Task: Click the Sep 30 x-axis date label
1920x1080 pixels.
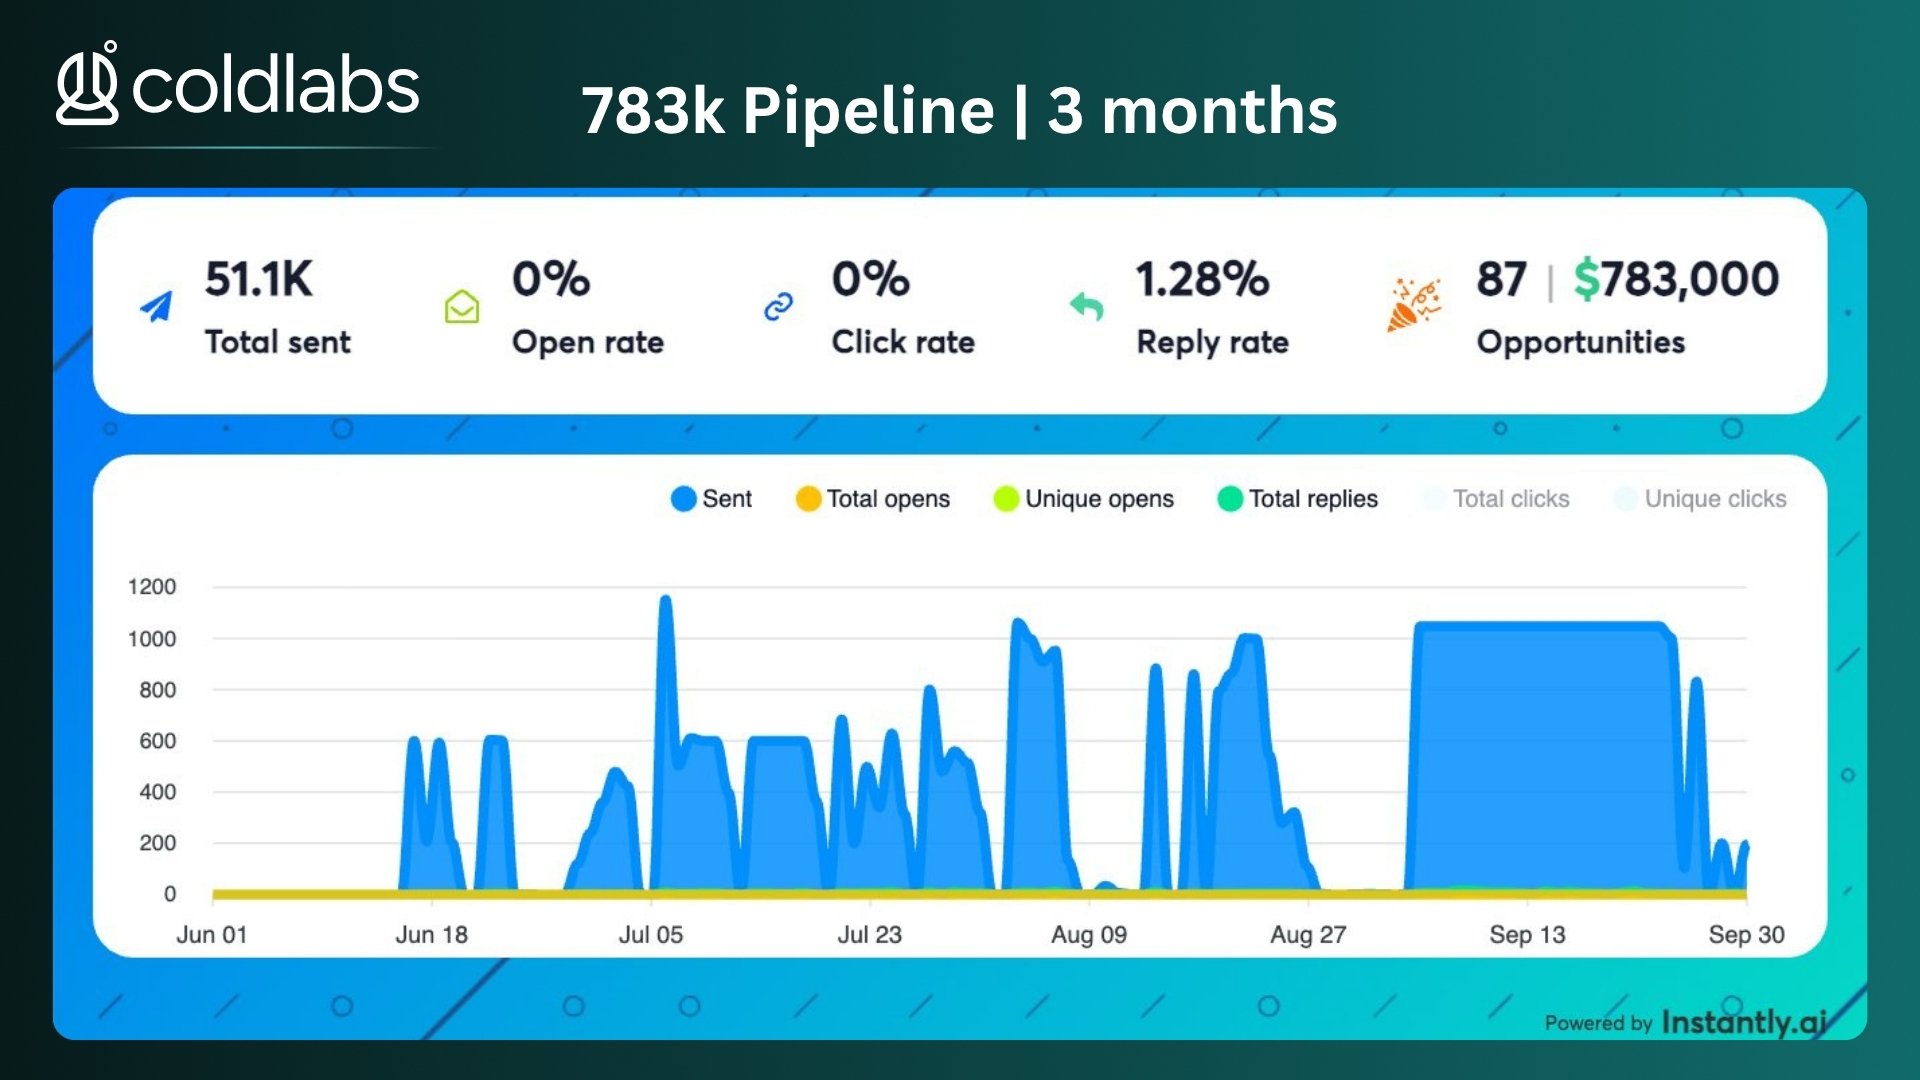Action: (1746, 935)
